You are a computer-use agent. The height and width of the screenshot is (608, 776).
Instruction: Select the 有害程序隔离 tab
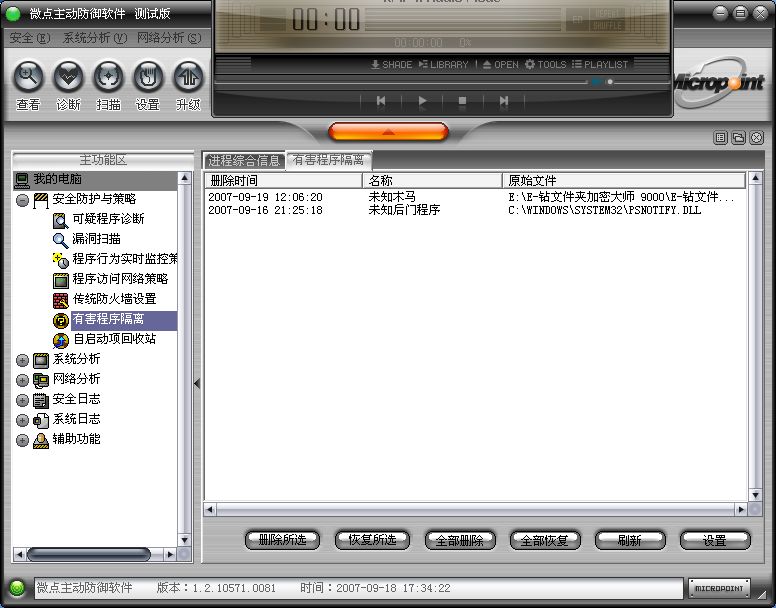click(329, 160)
